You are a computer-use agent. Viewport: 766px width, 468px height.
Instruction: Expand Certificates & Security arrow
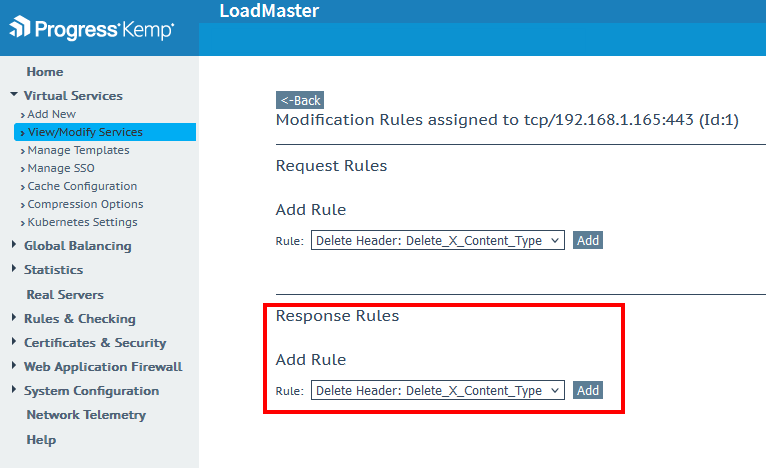click(x=14, y=341)
